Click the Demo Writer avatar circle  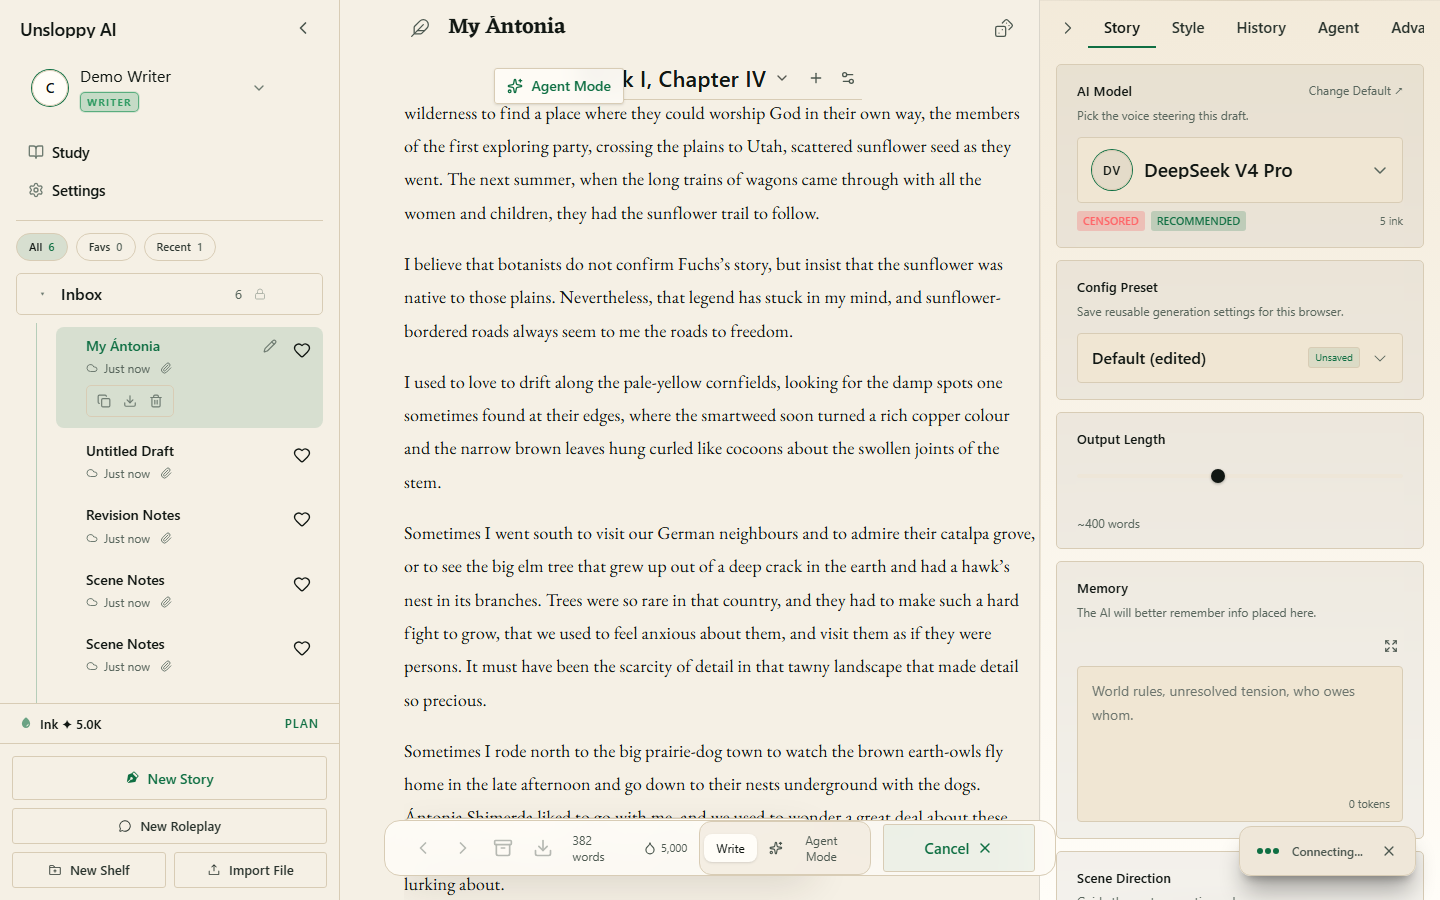click(50, 88)
